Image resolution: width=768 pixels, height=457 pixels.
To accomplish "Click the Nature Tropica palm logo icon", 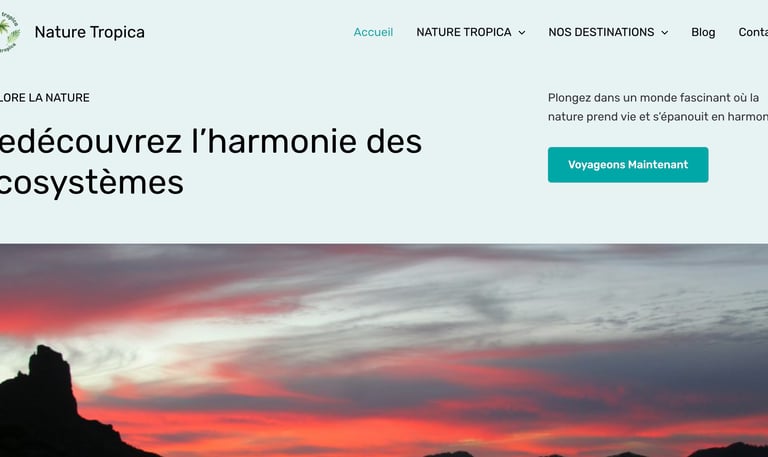I will (9, 32).
